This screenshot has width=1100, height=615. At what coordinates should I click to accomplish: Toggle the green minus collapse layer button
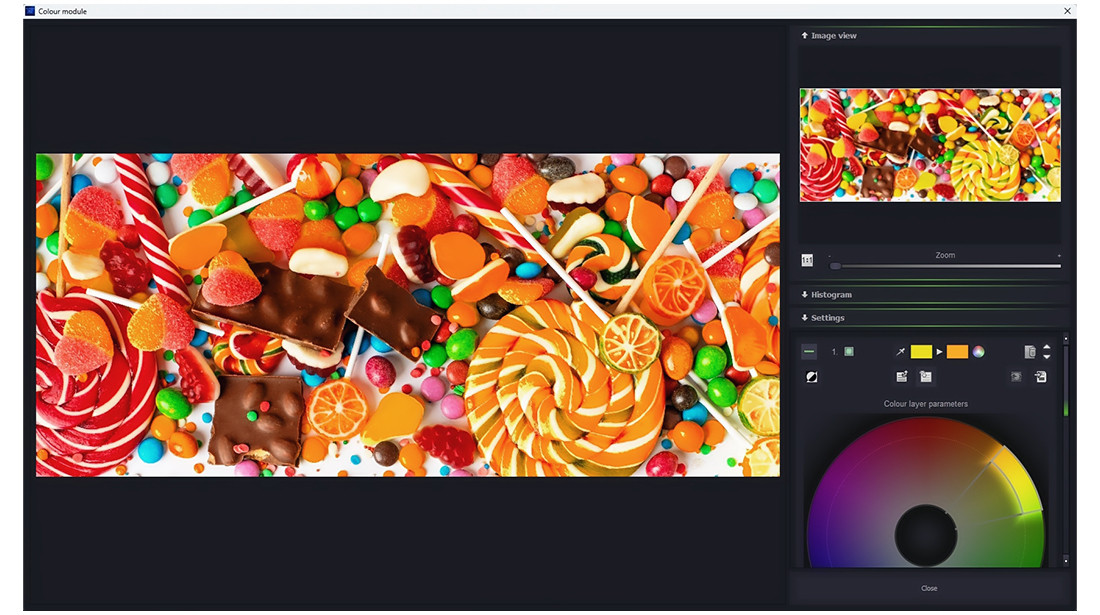click(809, 352)
